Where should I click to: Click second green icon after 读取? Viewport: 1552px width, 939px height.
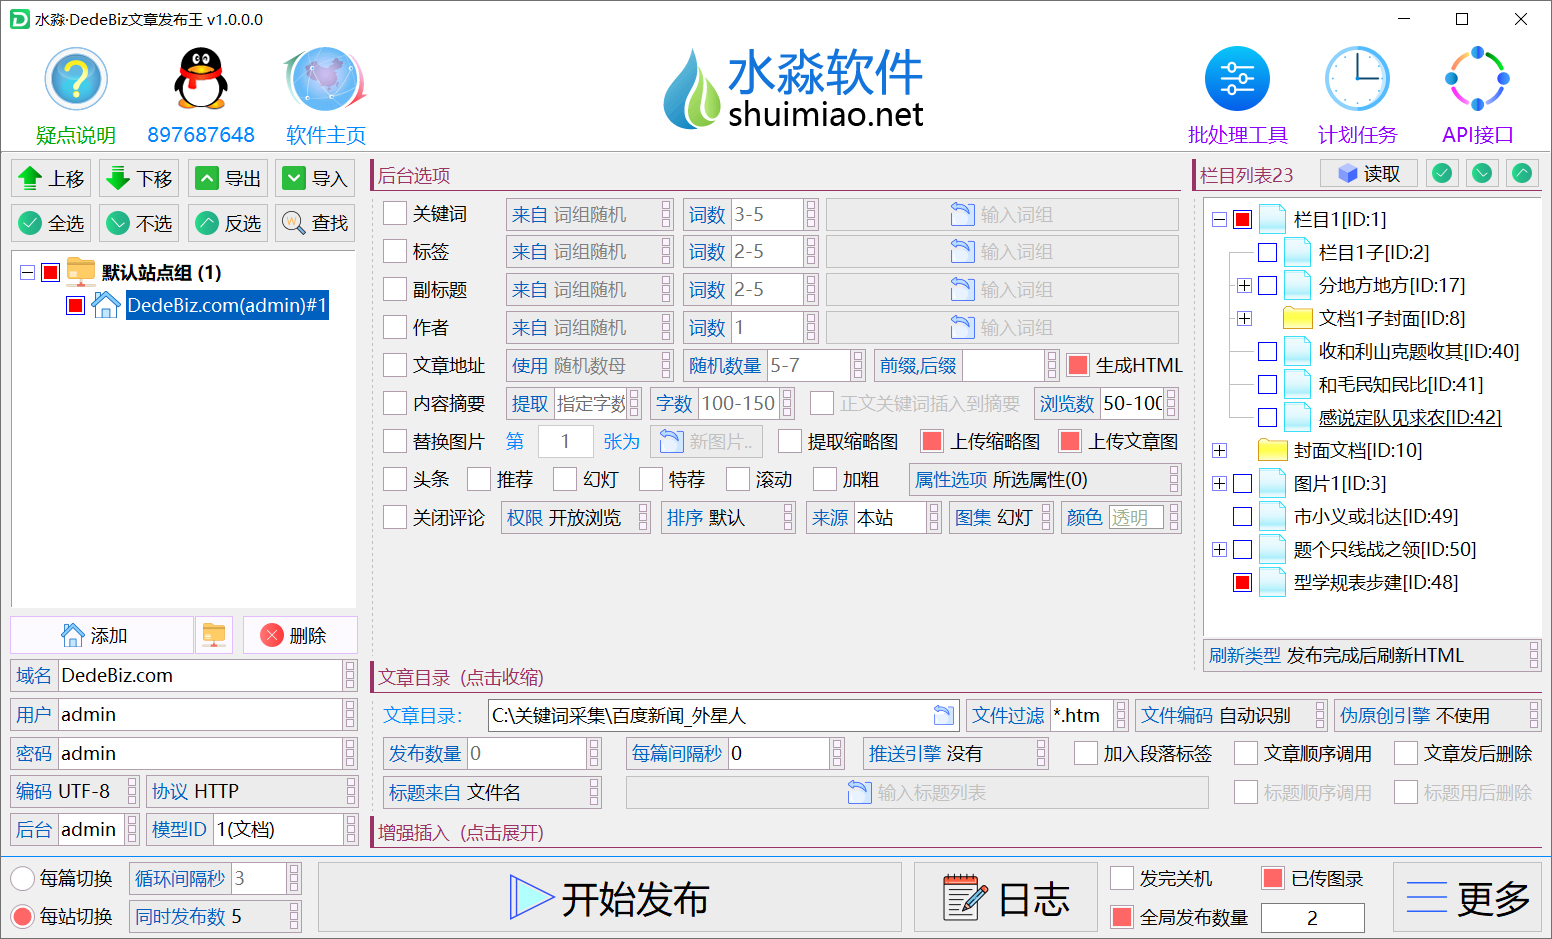coord(1482,174)
